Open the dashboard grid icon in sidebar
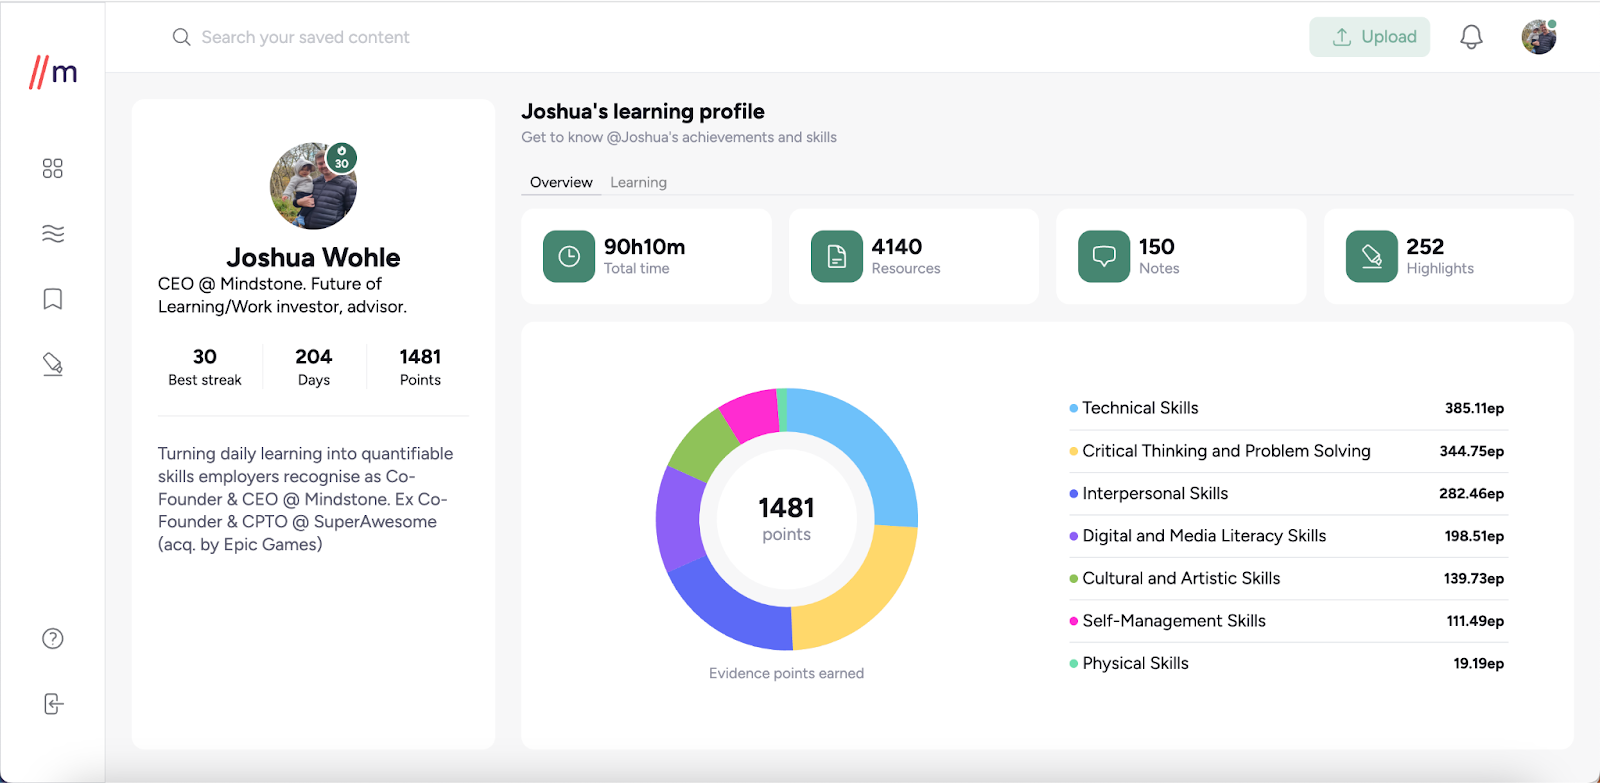The height and width of the screenshot is (783, 1600). [53, 168]
